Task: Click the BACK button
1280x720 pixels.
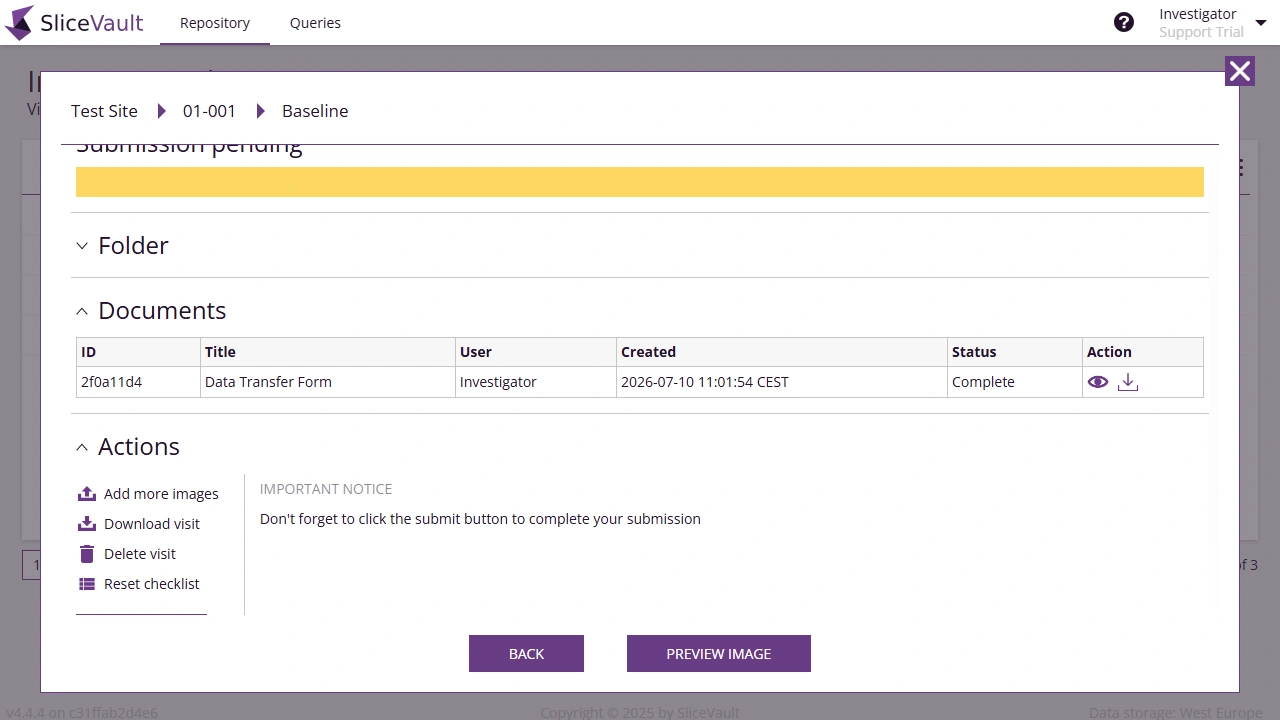Action: (526, 654)
